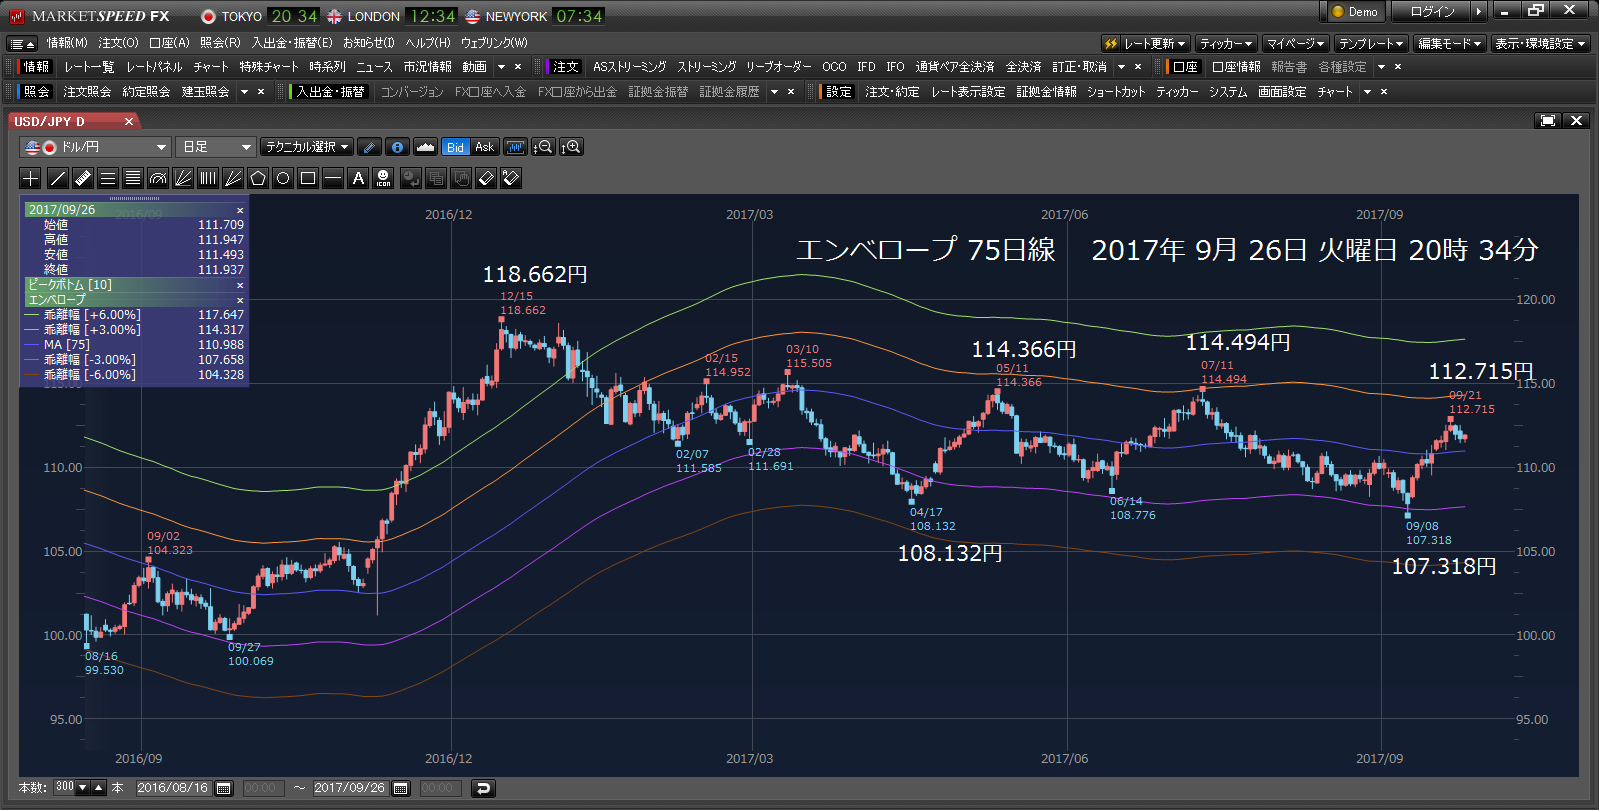The height and width of the screenshot is (810, 1599).
Task: Open the 入出金・振替(E) menu
Action: 292,43
